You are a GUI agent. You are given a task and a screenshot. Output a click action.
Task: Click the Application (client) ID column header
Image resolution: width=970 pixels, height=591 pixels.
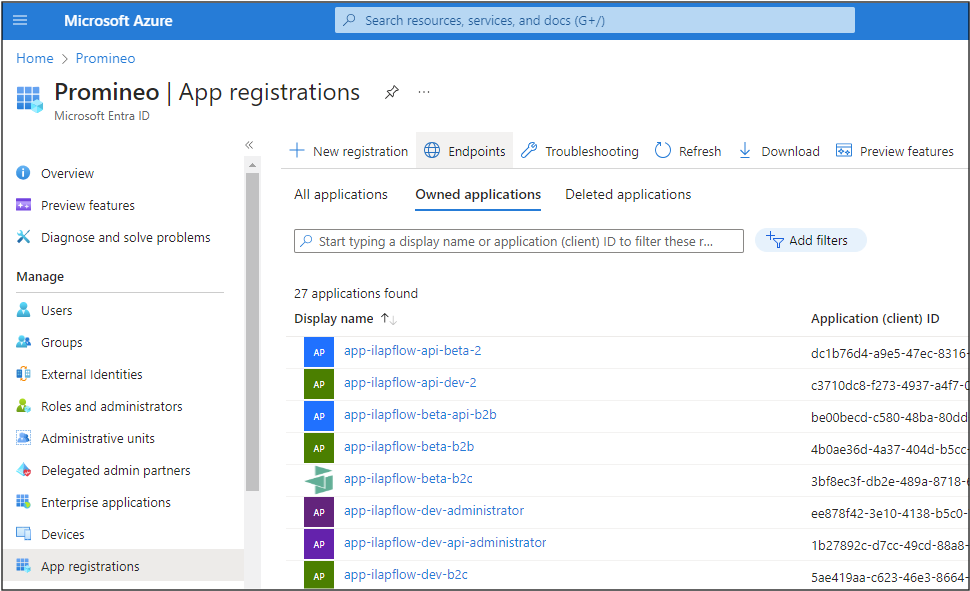(875, 319)
